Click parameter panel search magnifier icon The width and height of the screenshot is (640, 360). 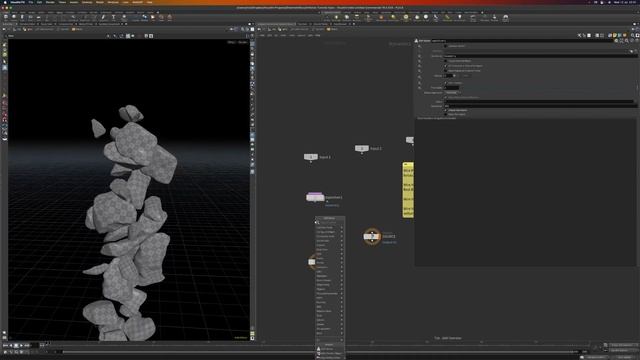(627, 41)
